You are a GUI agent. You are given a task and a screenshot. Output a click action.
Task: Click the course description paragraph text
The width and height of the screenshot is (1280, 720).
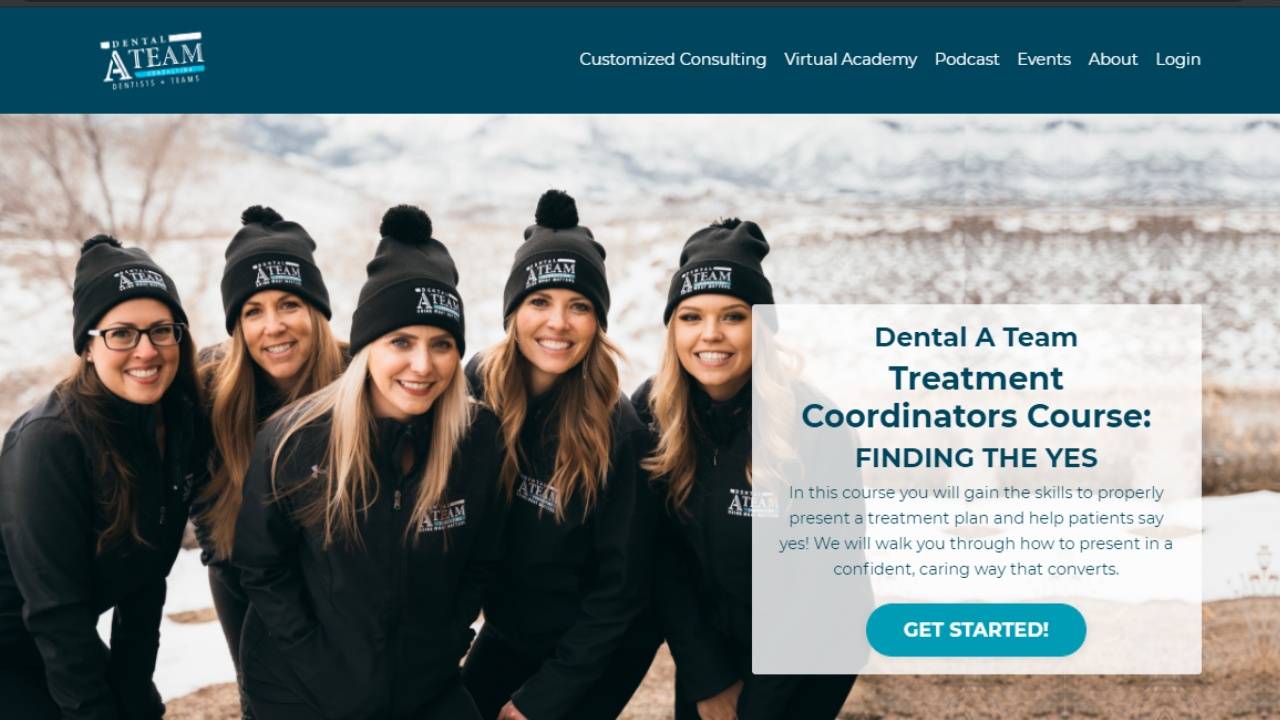click(976, 531)
